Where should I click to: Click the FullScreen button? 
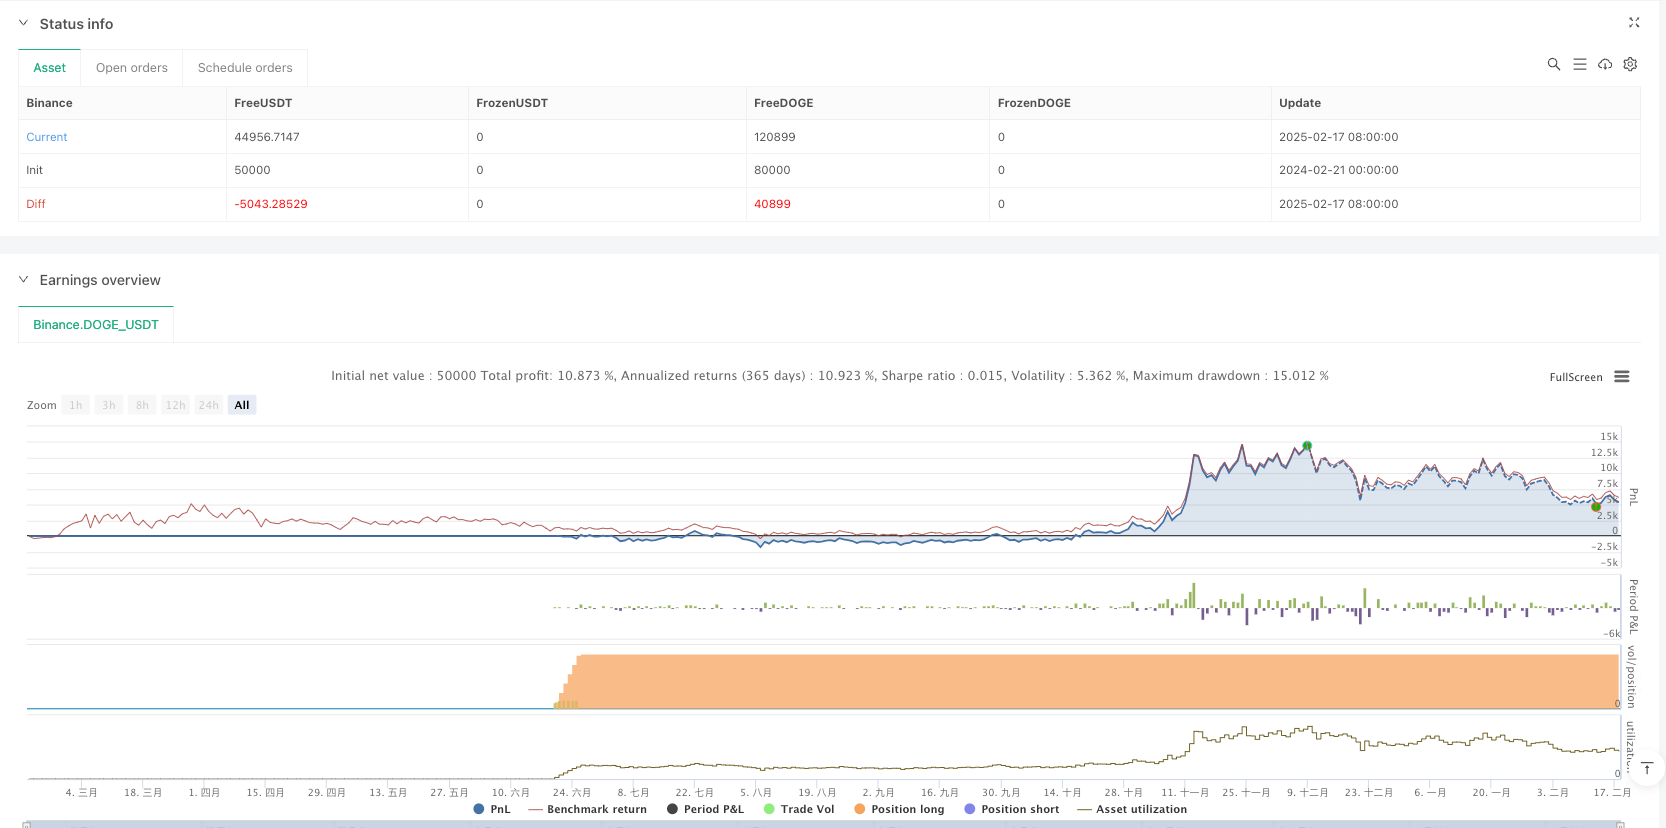pos(1575,377)
